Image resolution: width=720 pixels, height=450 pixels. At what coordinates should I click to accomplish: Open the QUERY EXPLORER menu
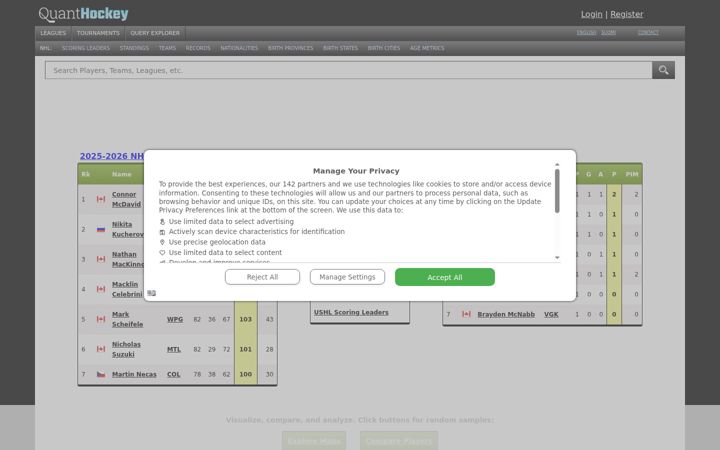[155, 33]
